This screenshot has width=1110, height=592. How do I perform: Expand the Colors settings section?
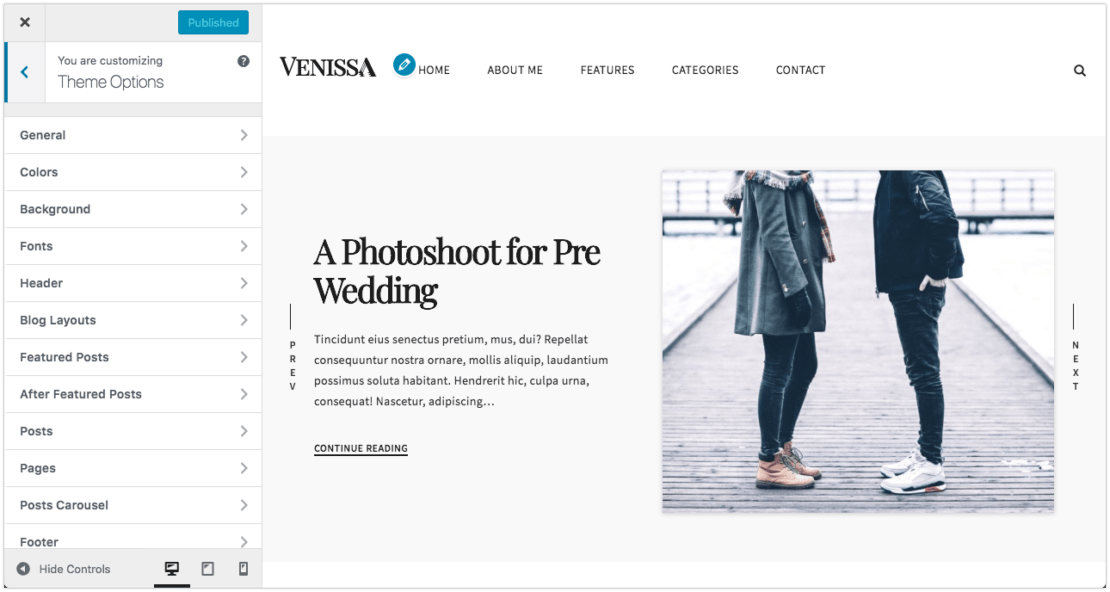pyautogui.click(x=133, y=172)
